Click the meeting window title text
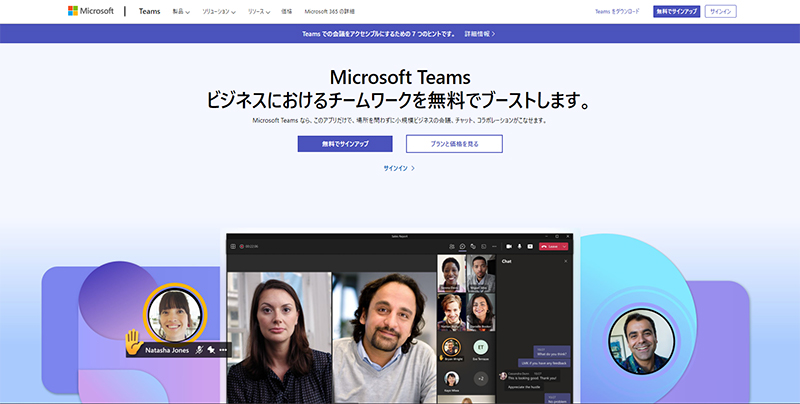This screenshot has height=404, width=800. [x=400, y=237]
